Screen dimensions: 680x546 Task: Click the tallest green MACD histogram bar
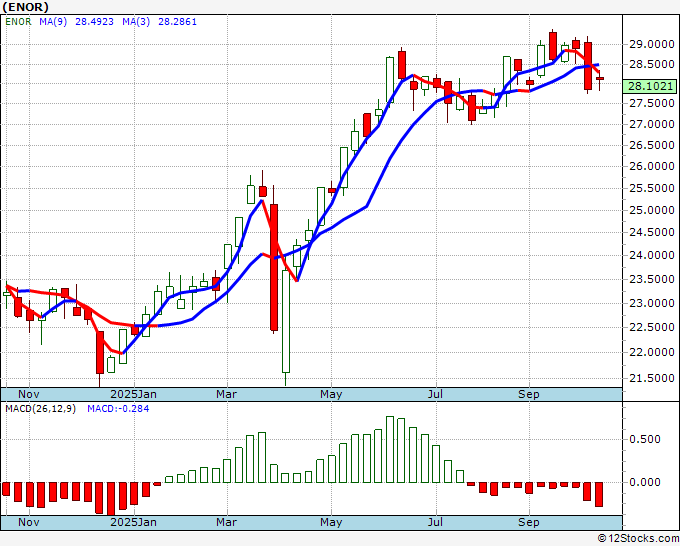389,449
